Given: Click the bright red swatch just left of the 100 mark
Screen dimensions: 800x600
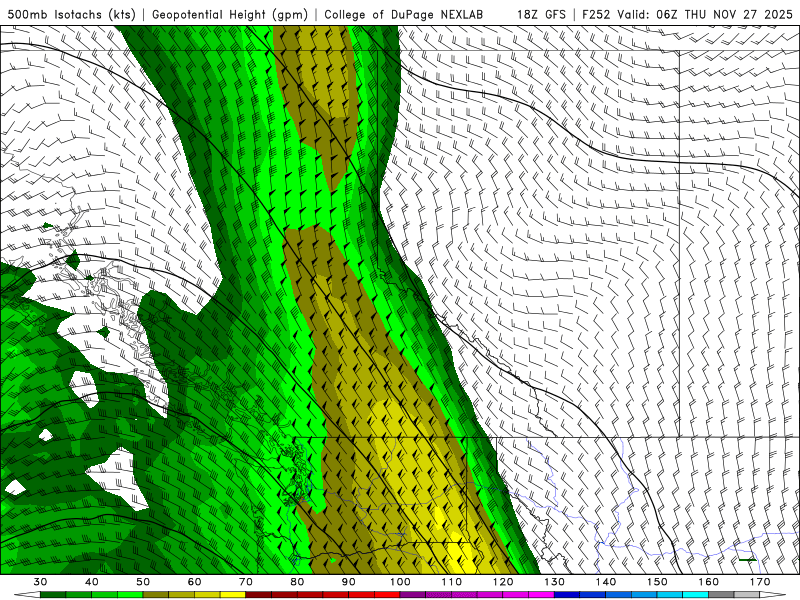Looking at the screenshot, I should point(387,595).
